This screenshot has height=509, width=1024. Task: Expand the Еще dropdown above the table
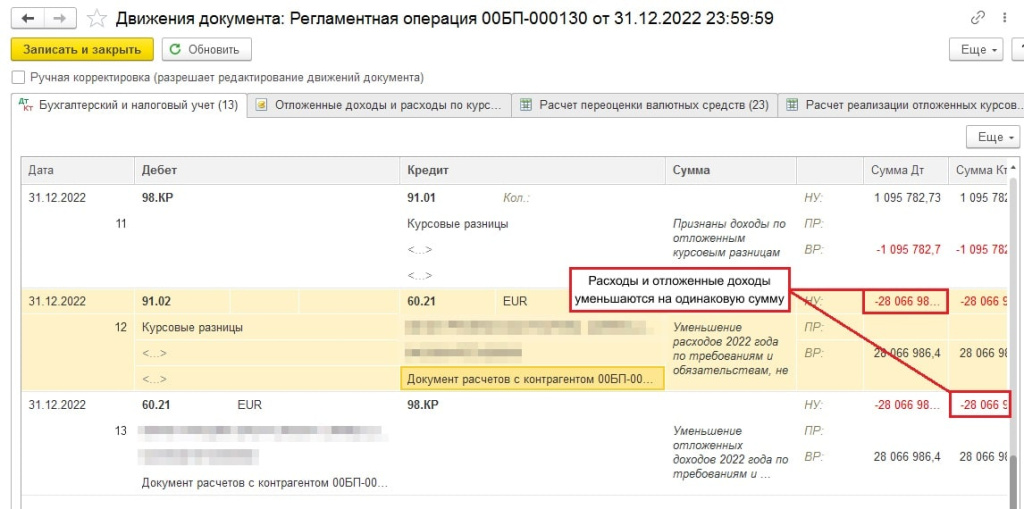pos(992,137)
